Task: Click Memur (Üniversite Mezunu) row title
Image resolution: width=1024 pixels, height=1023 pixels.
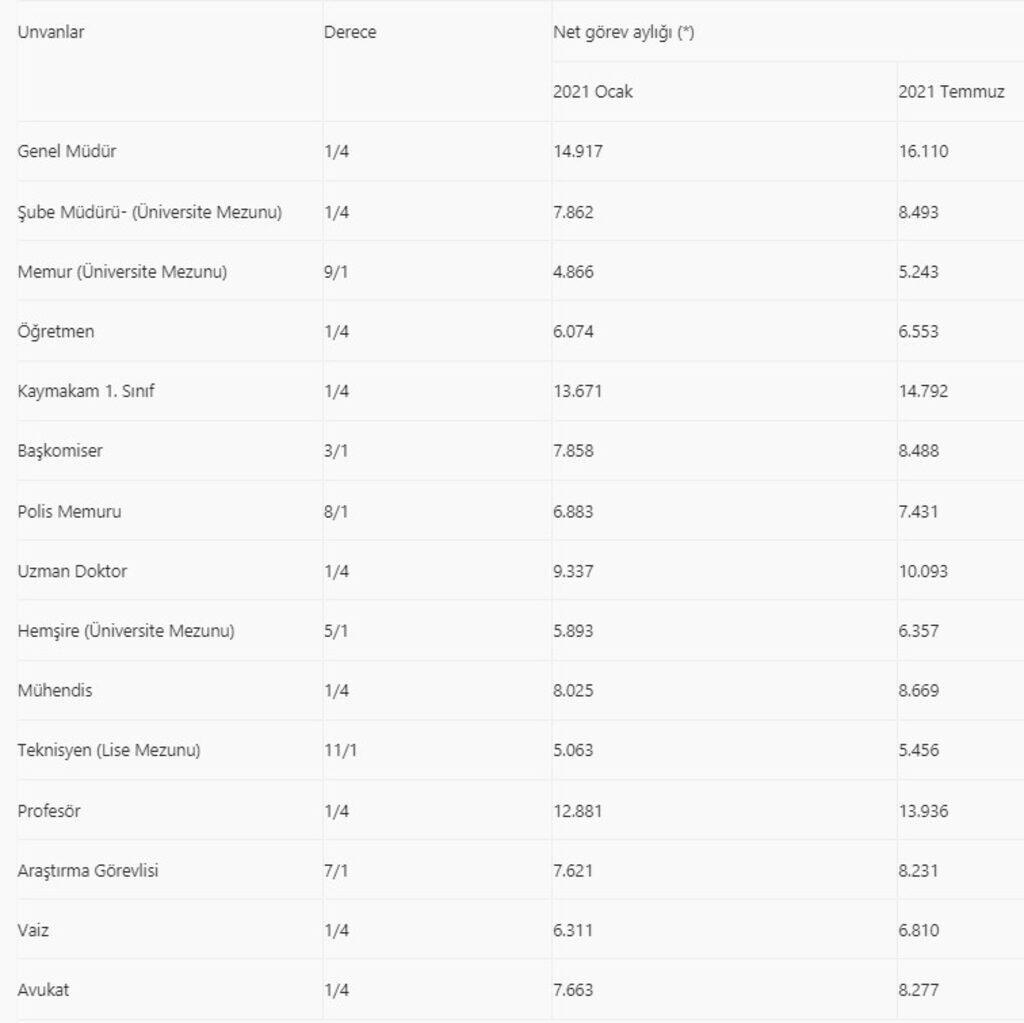Action: point(122,272)
